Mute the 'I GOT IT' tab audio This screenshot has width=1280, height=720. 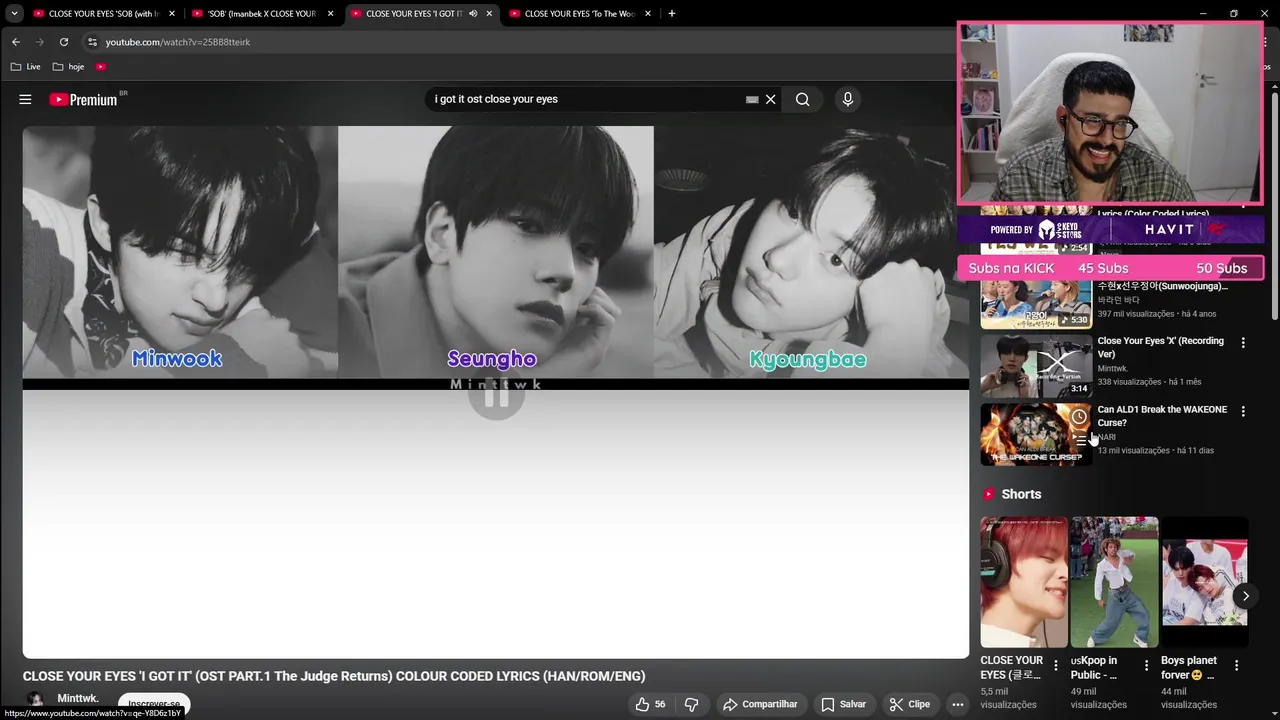[473, 14]
